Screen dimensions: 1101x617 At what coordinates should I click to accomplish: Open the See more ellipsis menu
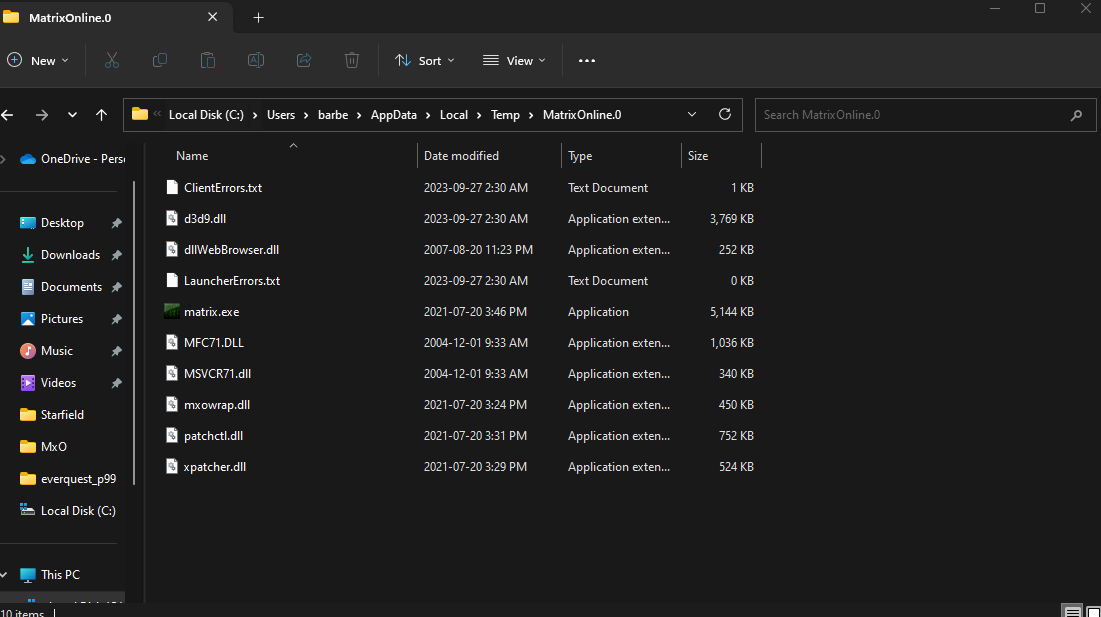(587, 60)
